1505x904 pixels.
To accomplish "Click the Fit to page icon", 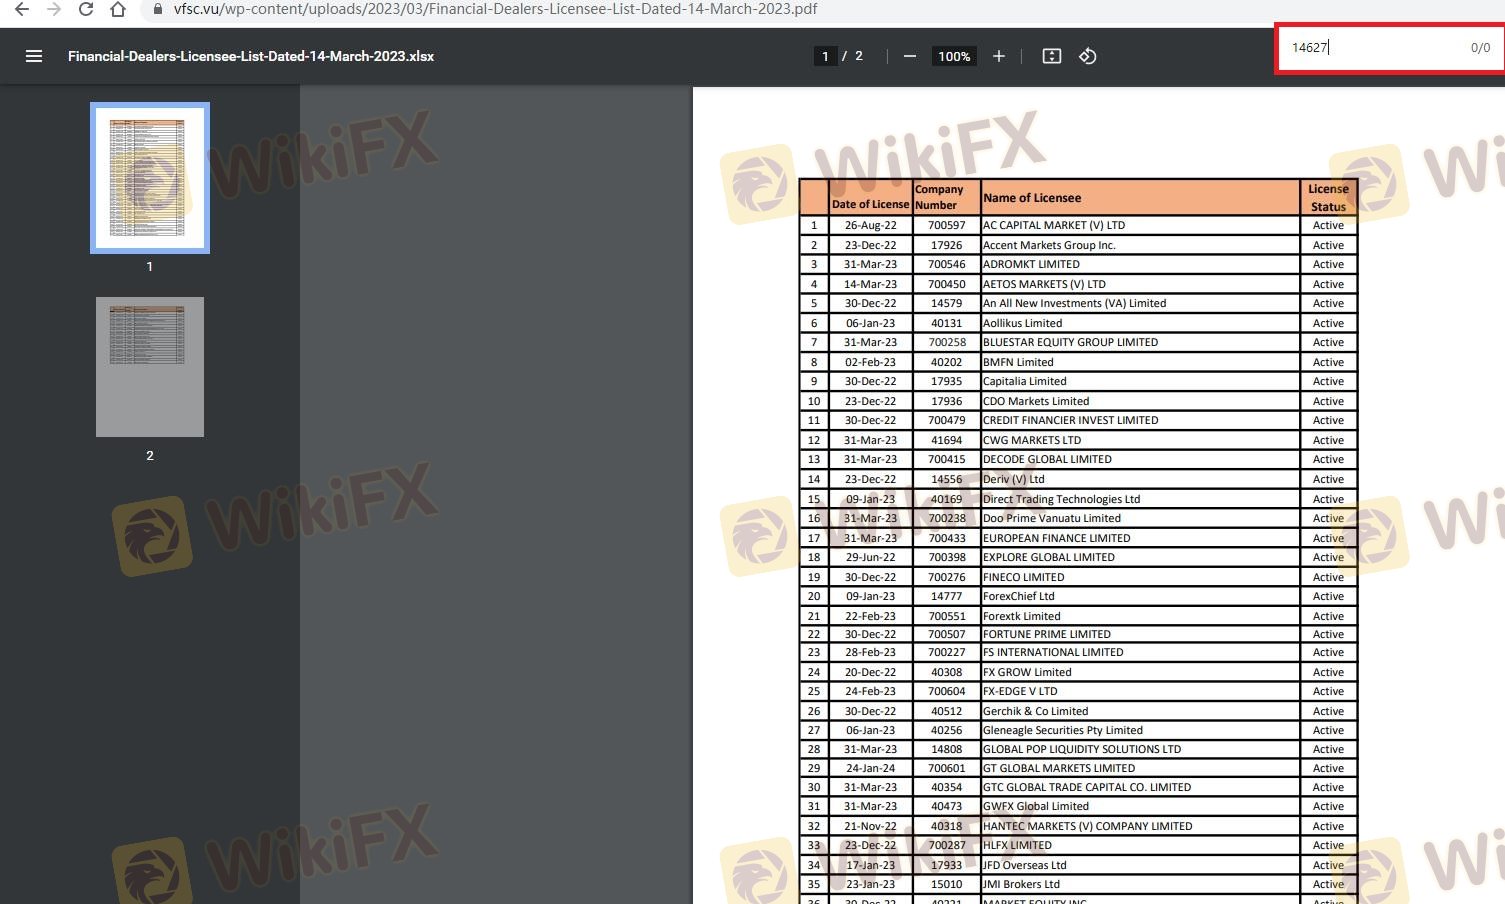I will pos(1051,56).
